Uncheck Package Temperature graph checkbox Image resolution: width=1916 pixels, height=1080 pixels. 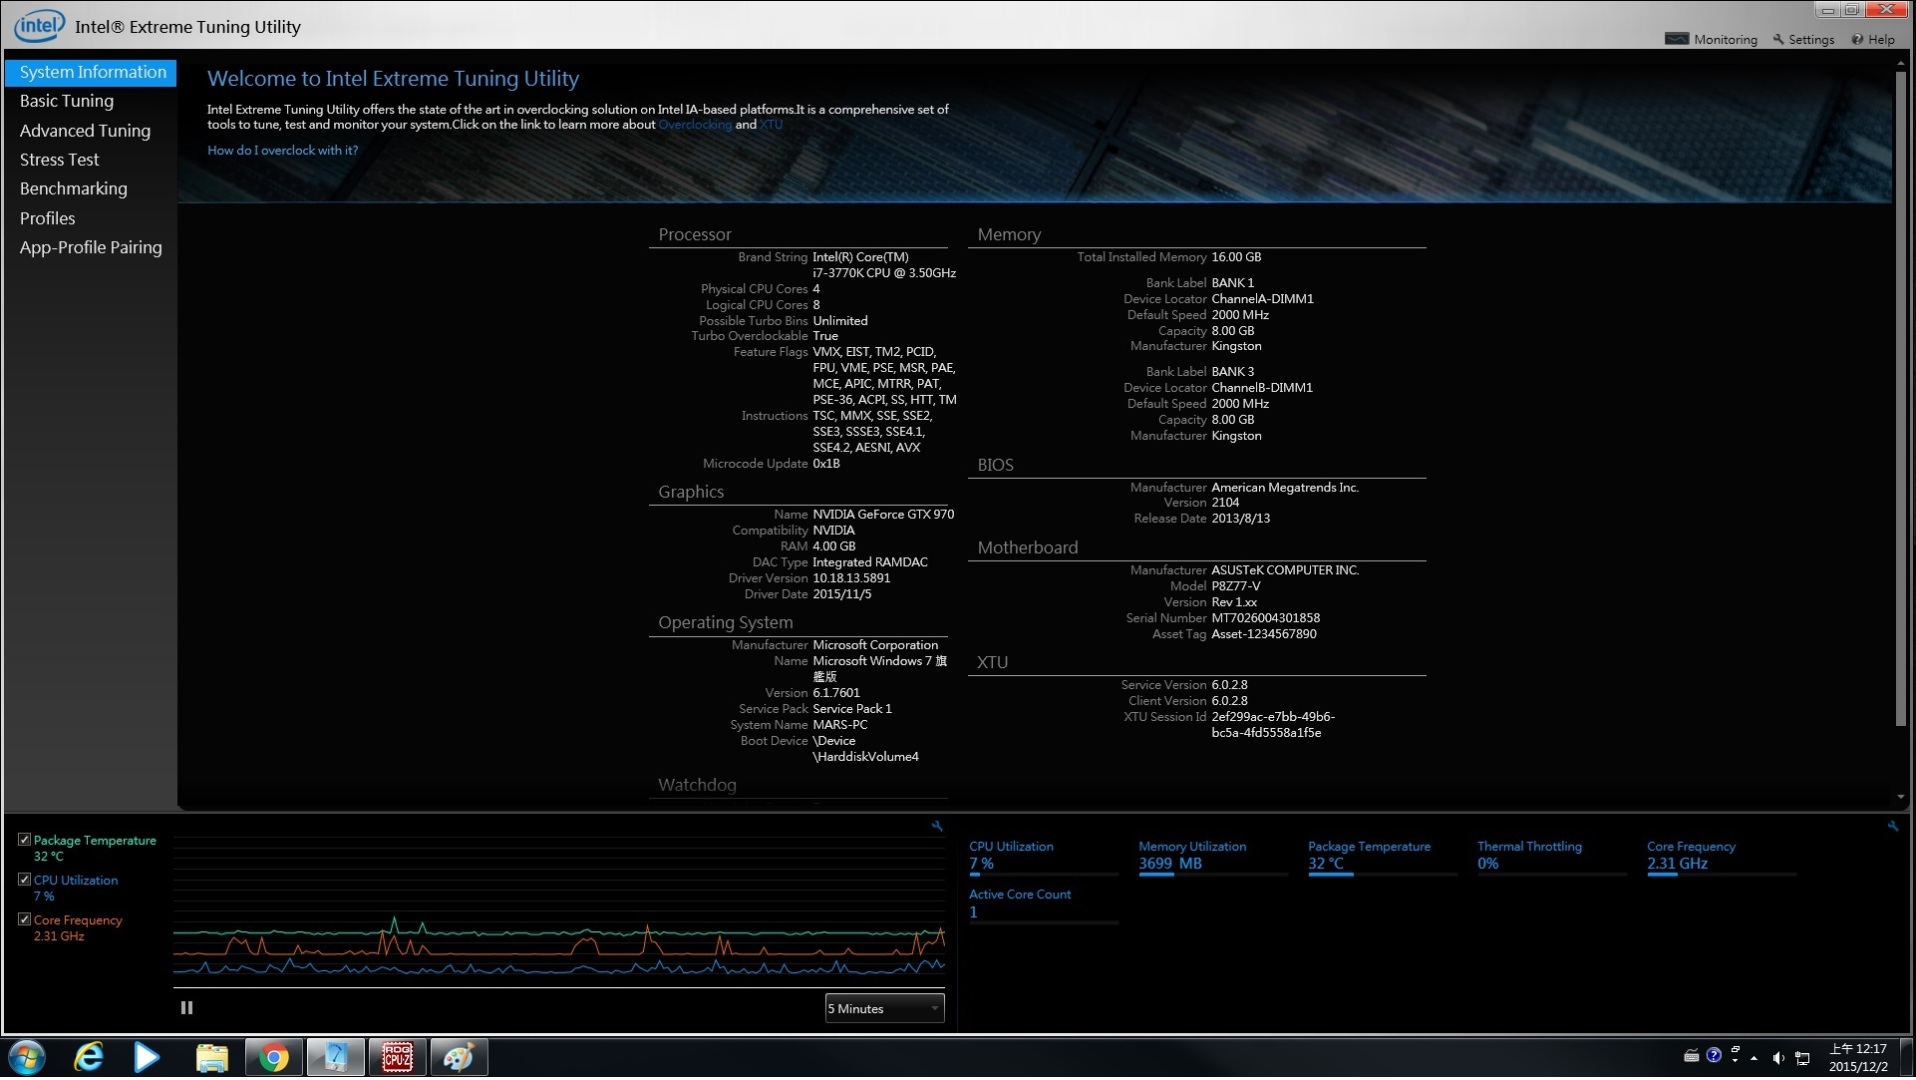24,840
